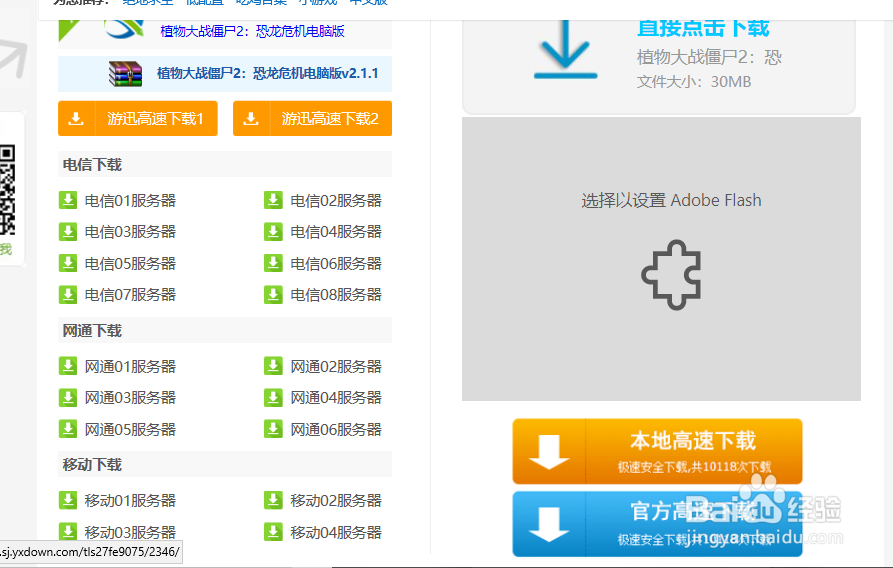The image size is (893, 568).
Task: Open 网通01服务器 download link
Action: (x=130, y=366)
